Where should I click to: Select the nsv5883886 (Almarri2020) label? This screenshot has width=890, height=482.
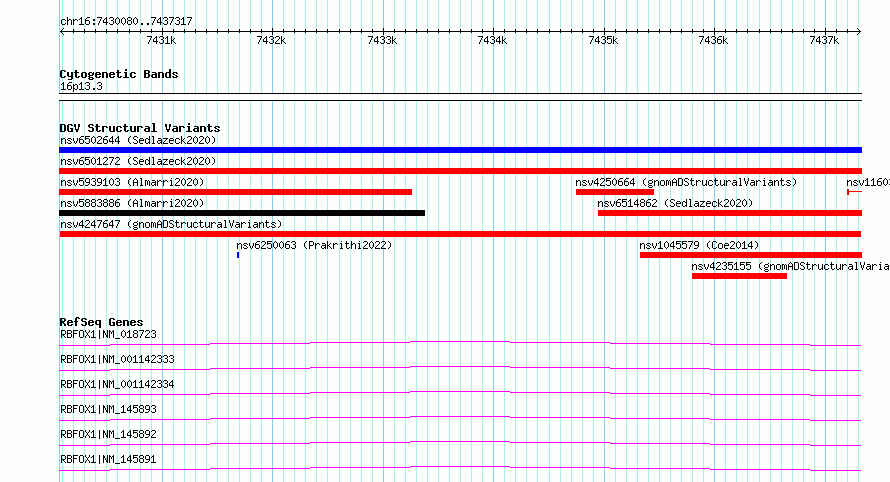(x=132, y=203)
